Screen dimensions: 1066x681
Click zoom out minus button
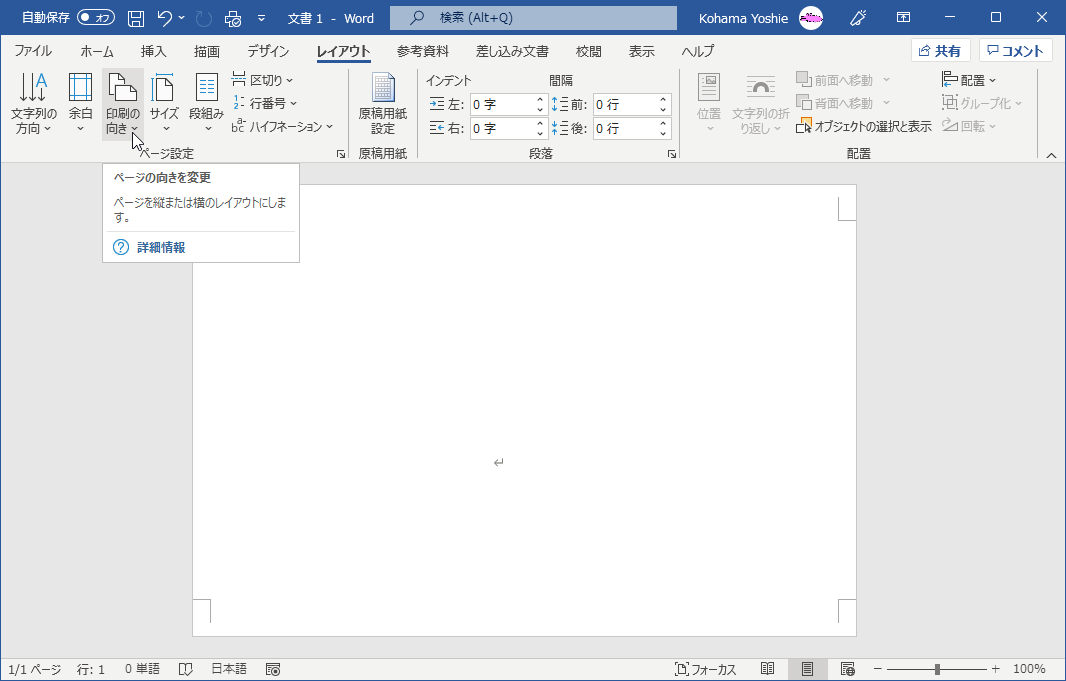878,669
